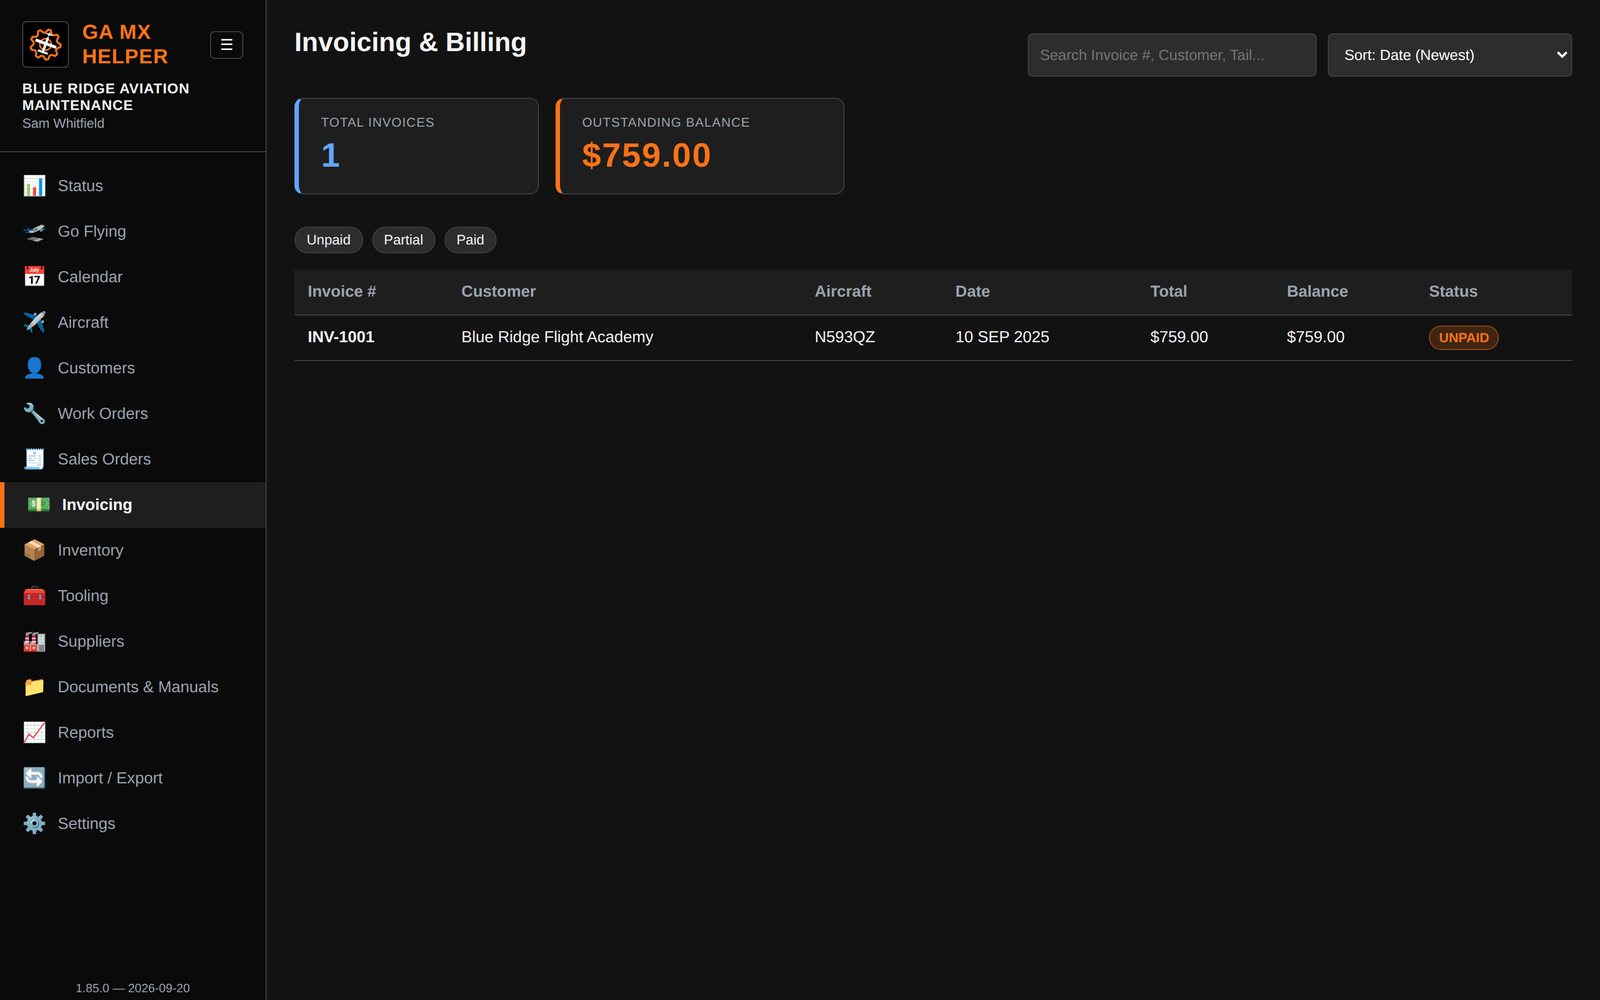Click the Calendar icon in sidebar
Screen dimensions: 1600x1000
pyautogui.click(x=34, y=277)
